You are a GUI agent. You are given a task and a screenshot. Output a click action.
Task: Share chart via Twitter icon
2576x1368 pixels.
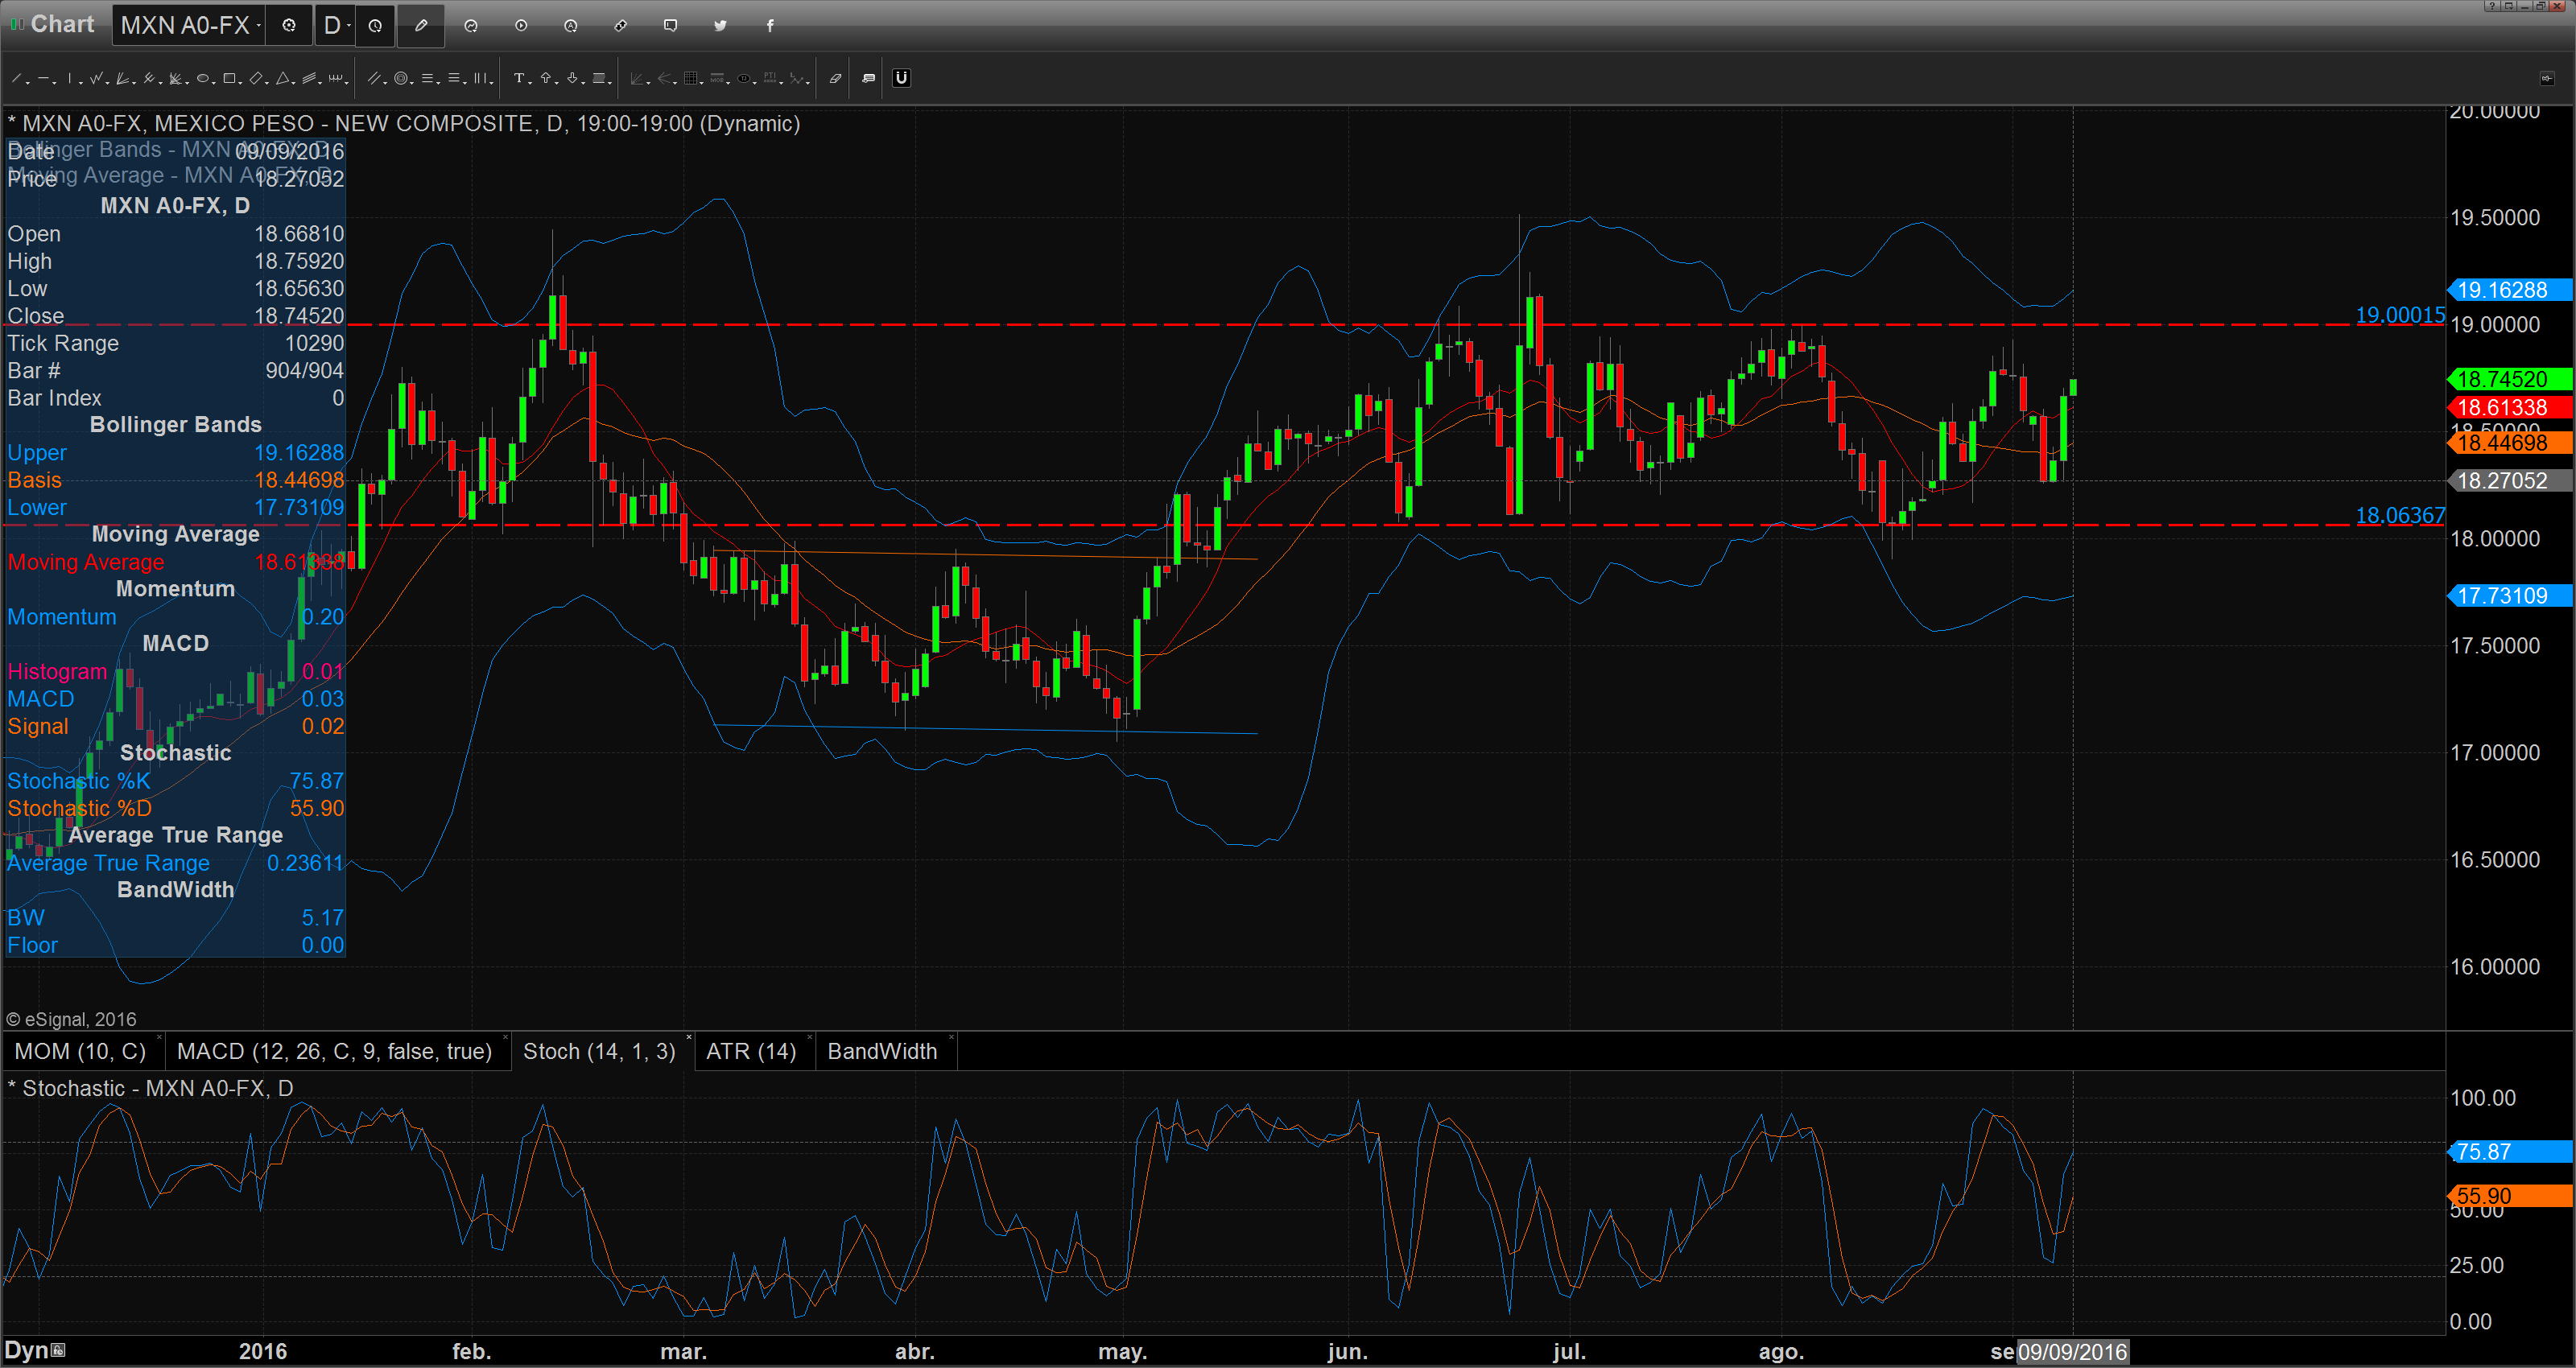[721, 25]
